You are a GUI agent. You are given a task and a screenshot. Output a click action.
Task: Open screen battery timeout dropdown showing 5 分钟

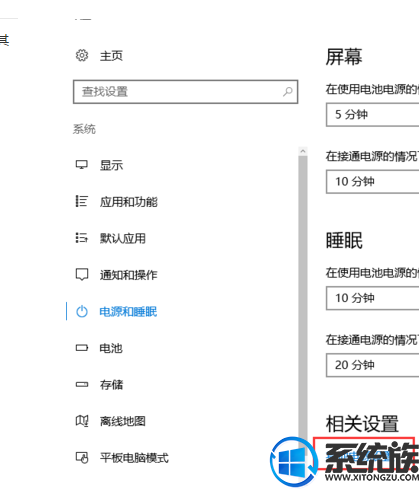[x=372, y=115]
